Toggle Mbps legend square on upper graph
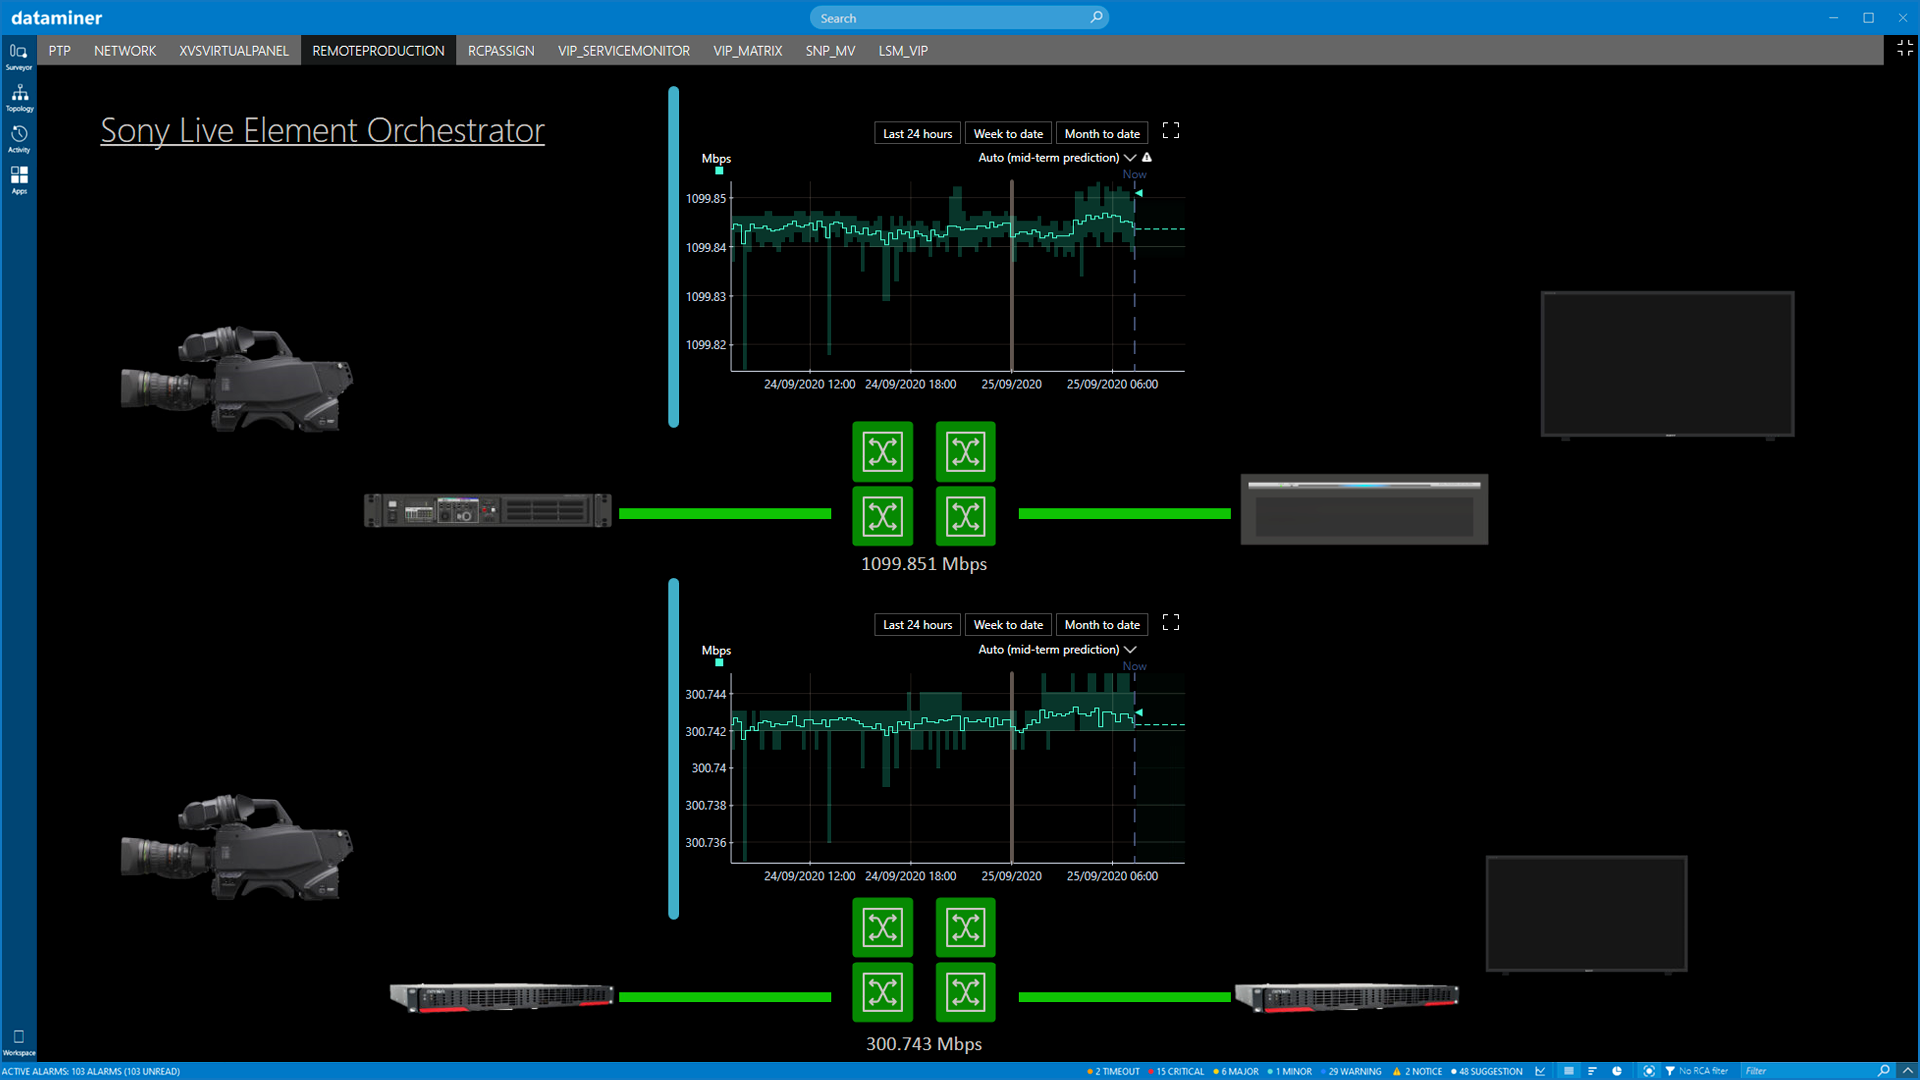This screenshot has height=1080, width=1920. tap(719, 171)
